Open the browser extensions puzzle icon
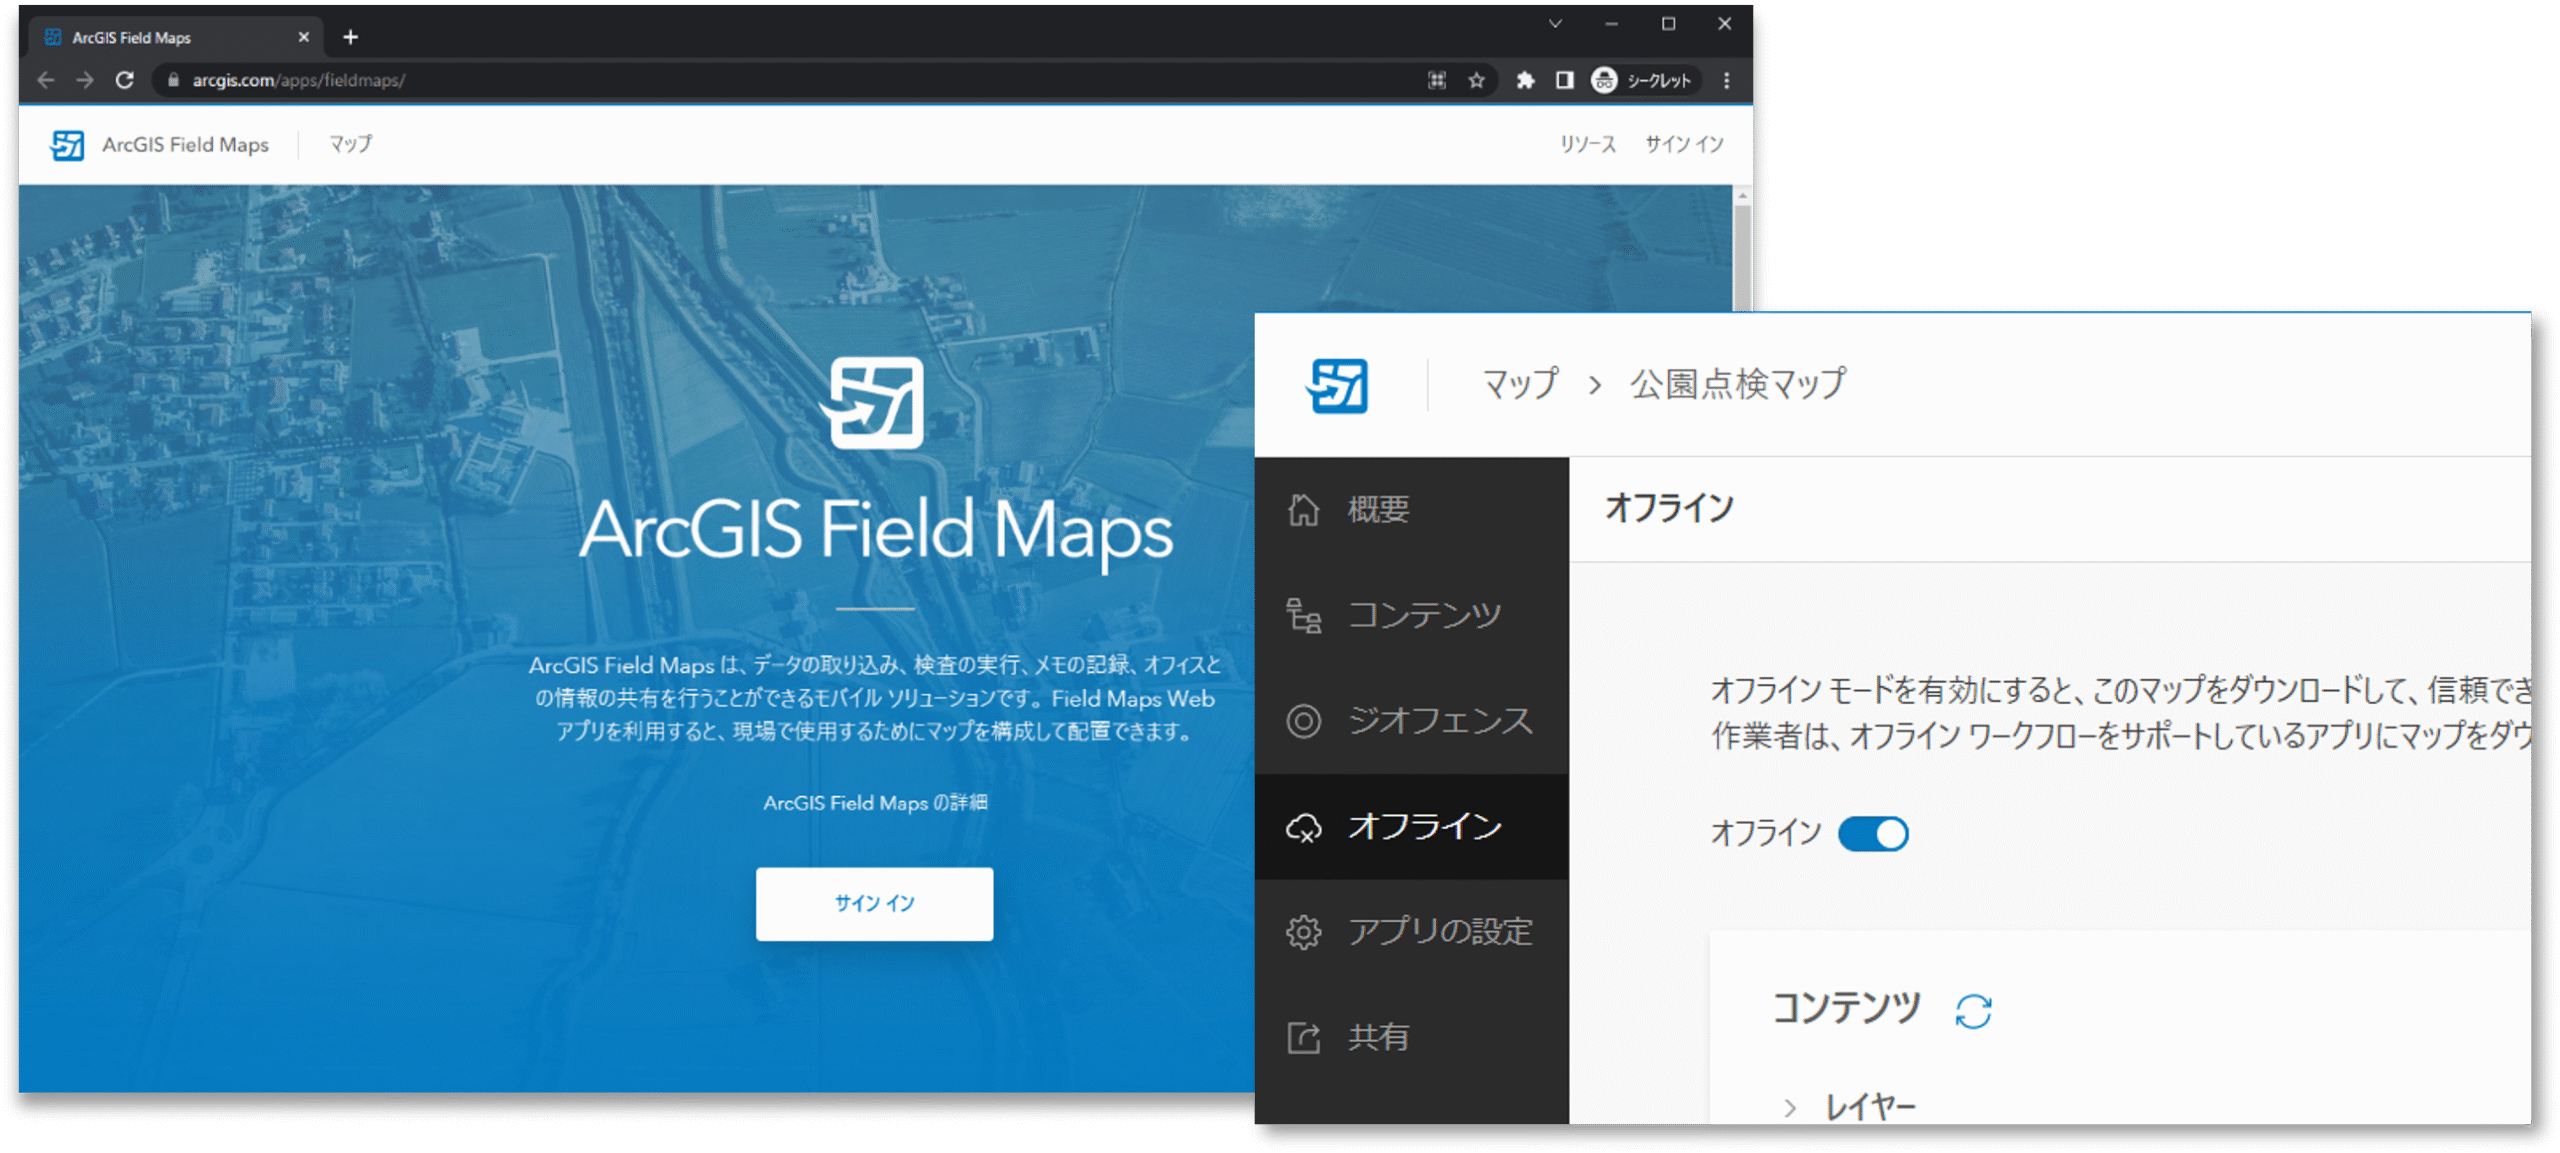The width and height of the screenshot is (2560, 1153). 1525,80
